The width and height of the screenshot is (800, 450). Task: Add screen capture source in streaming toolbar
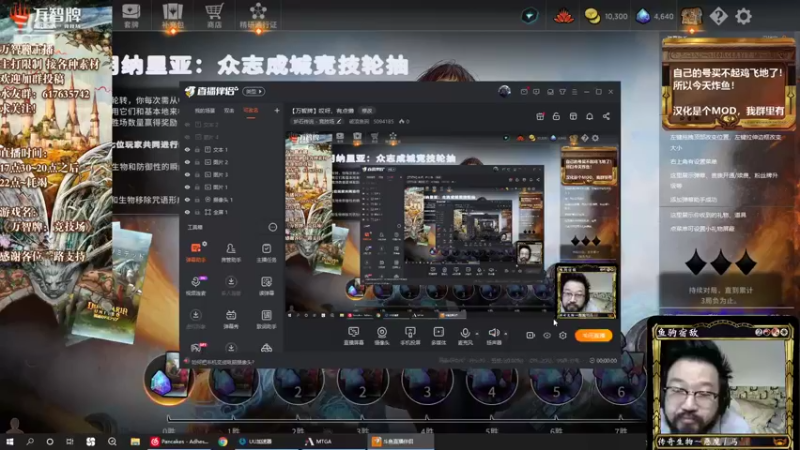click(353, 336)
